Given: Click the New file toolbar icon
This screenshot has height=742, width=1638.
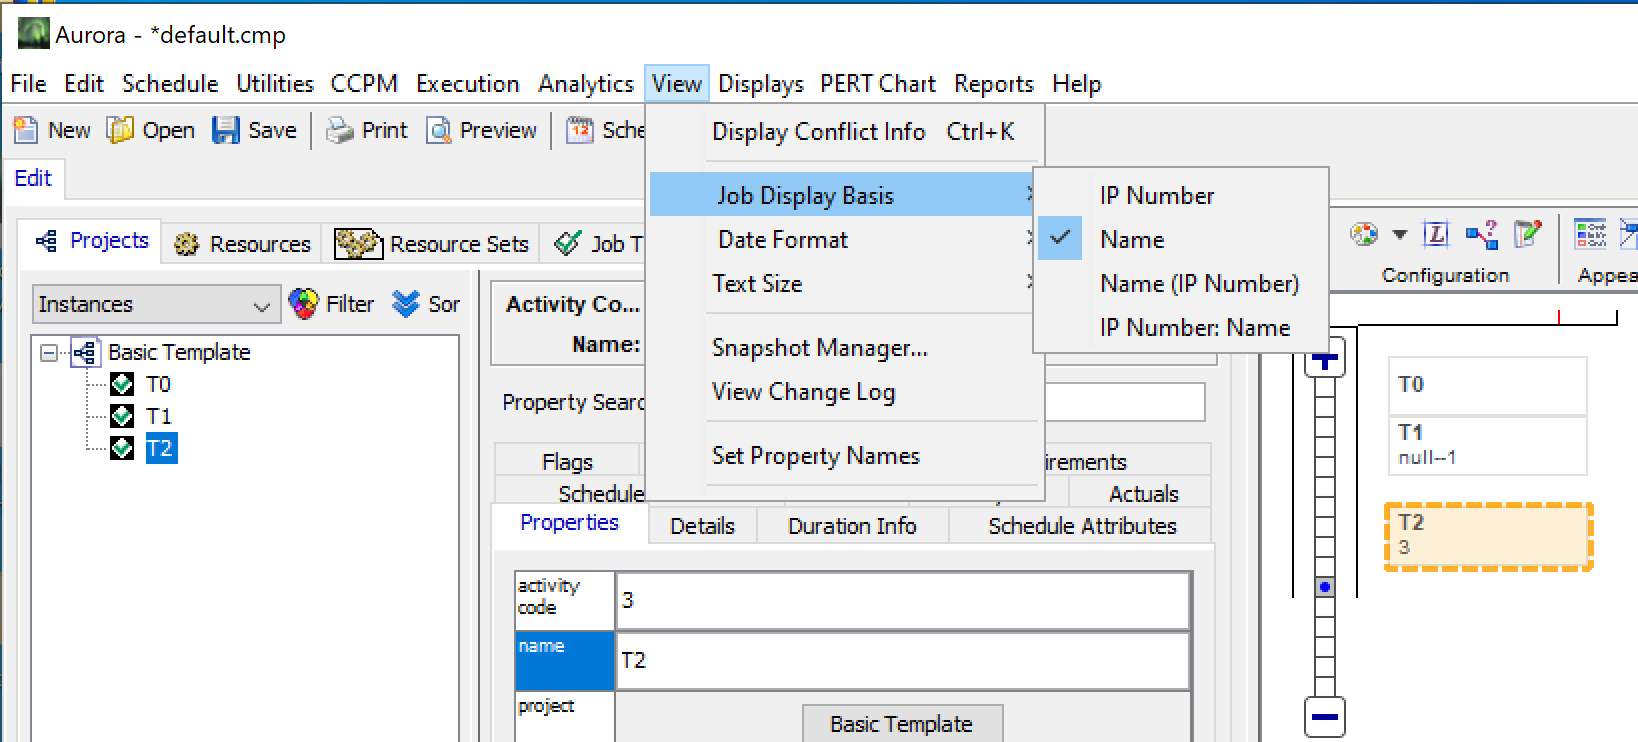Looking at the screenshot, I should pyautogui.click(x=25, y=130).
